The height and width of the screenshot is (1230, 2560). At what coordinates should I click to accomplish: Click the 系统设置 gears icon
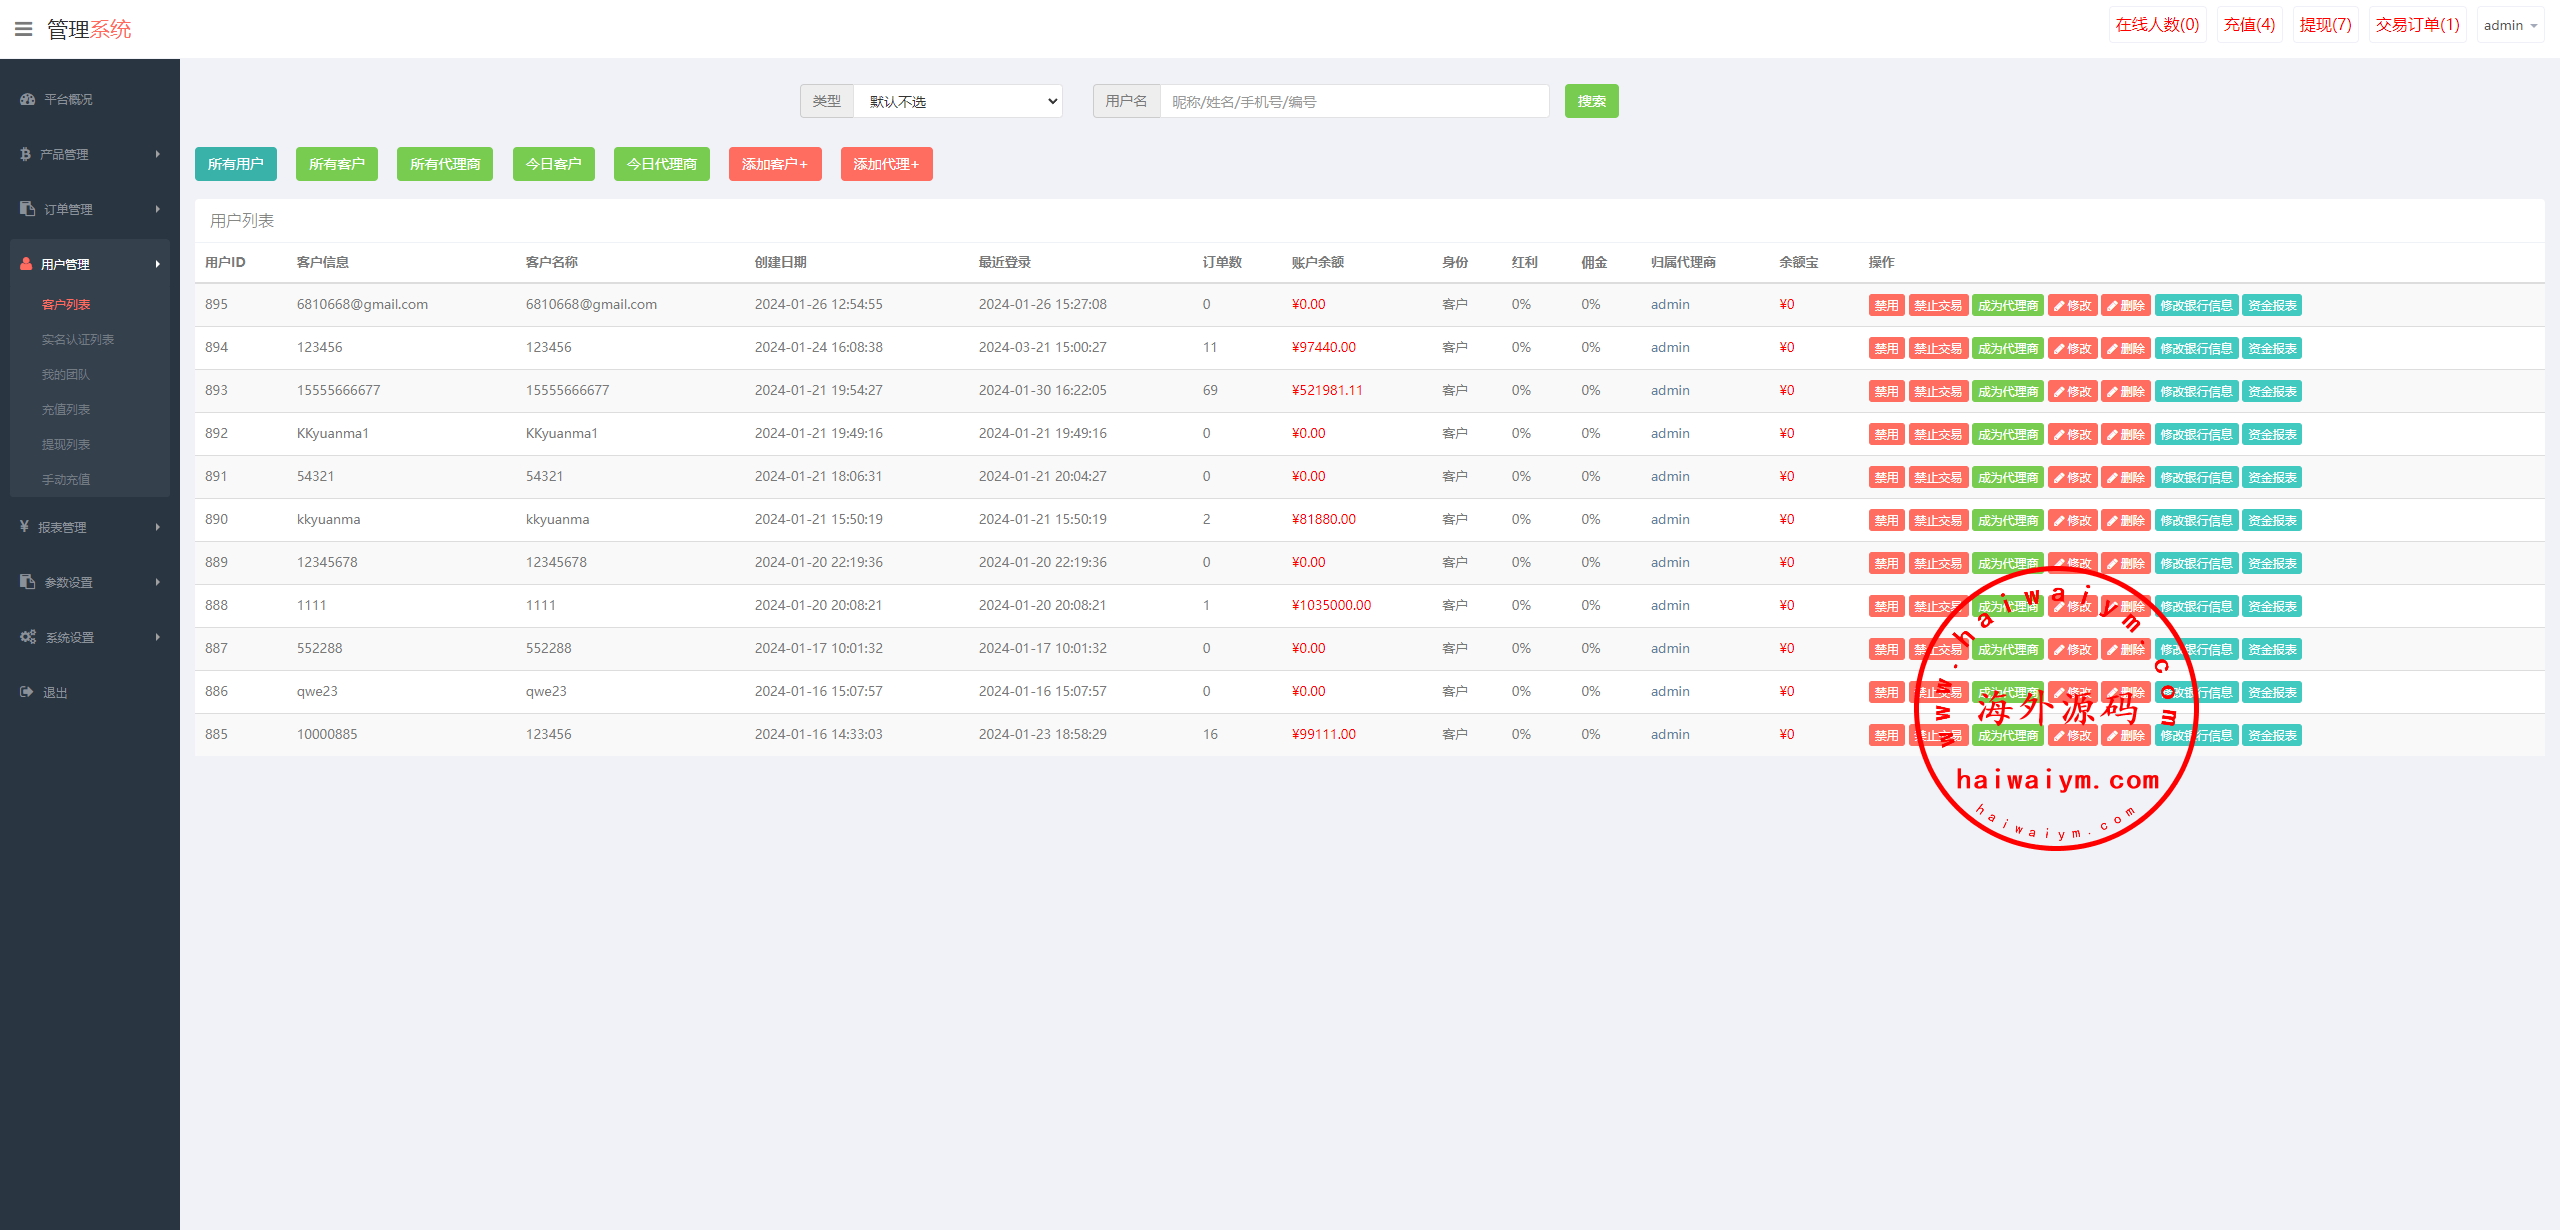(x=28, y=637)
